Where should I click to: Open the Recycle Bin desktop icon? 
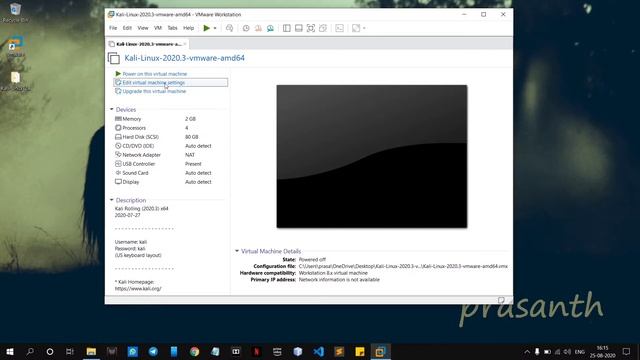tap(15, 12)
